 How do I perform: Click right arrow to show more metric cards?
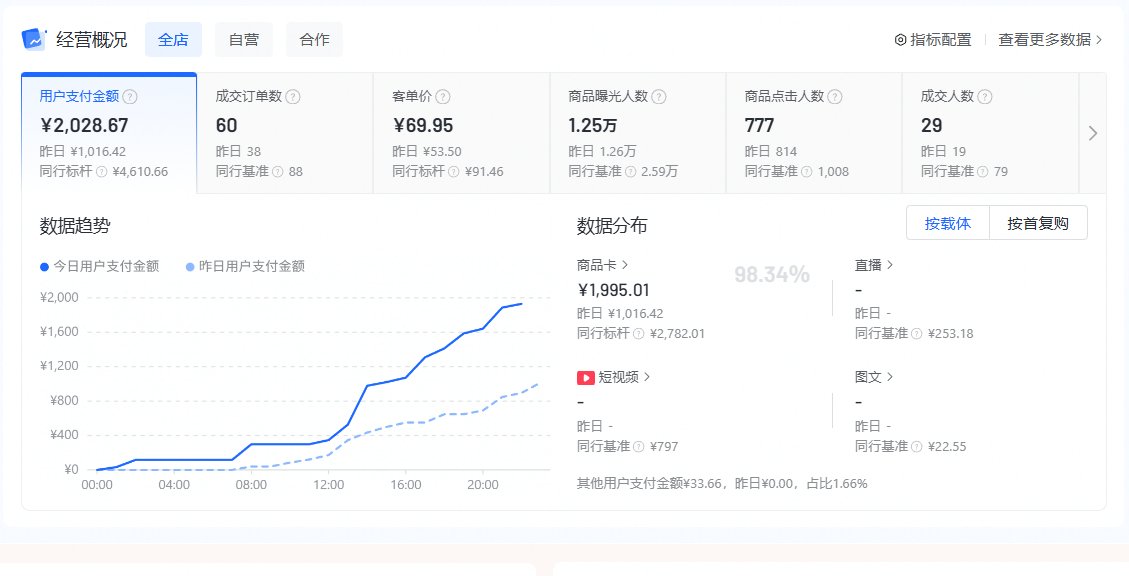(x=1092, y=132)
